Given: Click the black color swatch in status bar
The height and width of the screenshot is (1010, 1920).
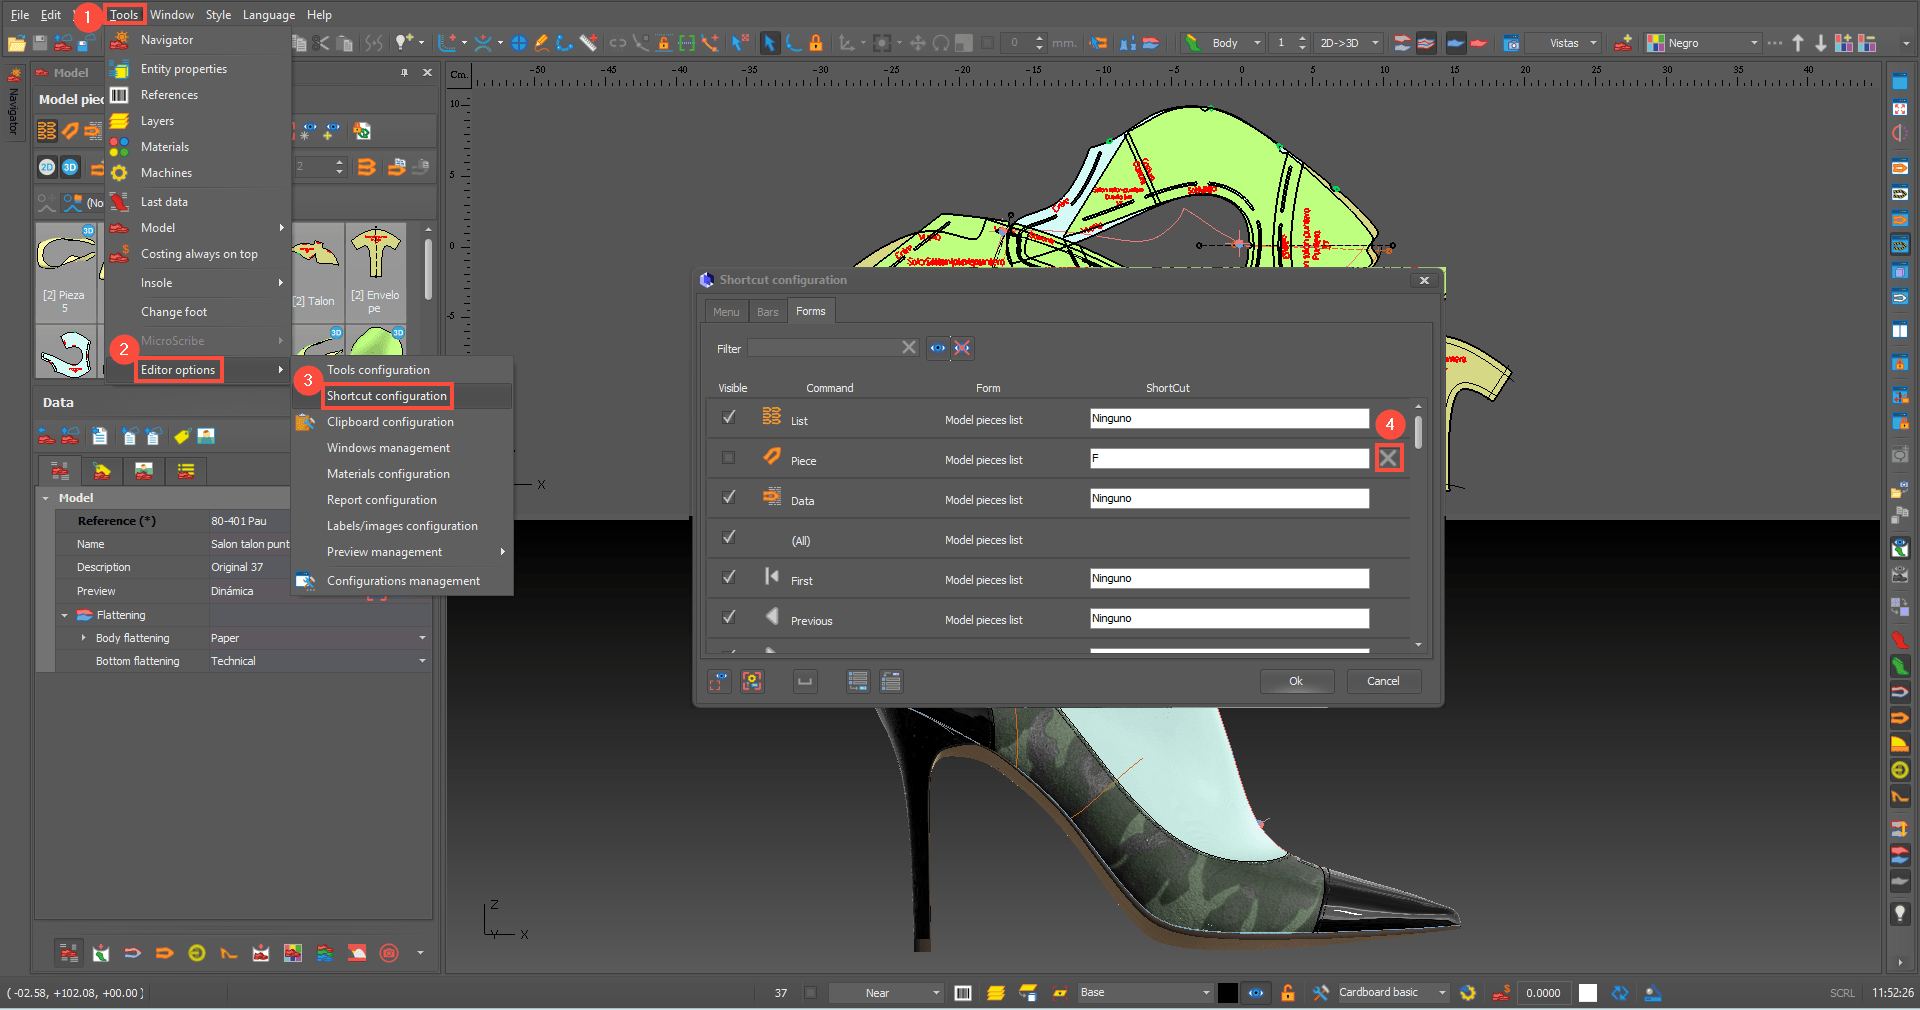Looking at the screenshot, I should pyautogui.click(x=1227, y=993).
